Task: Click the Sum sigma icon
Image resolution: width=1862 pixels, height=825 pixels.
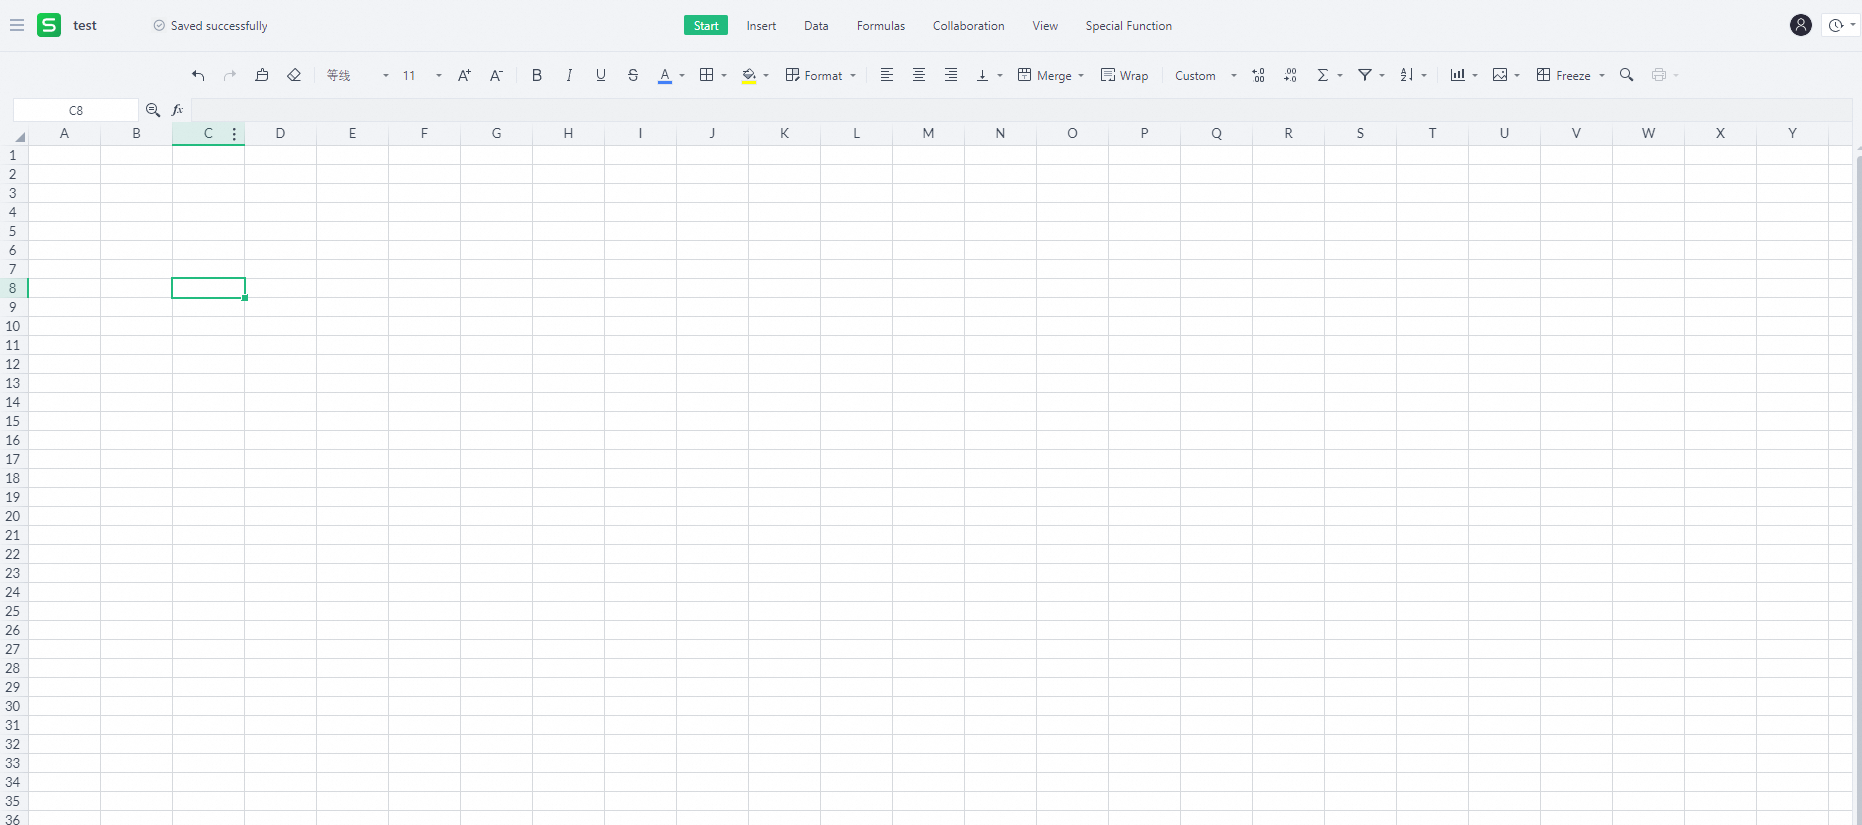Action: 1323,75
